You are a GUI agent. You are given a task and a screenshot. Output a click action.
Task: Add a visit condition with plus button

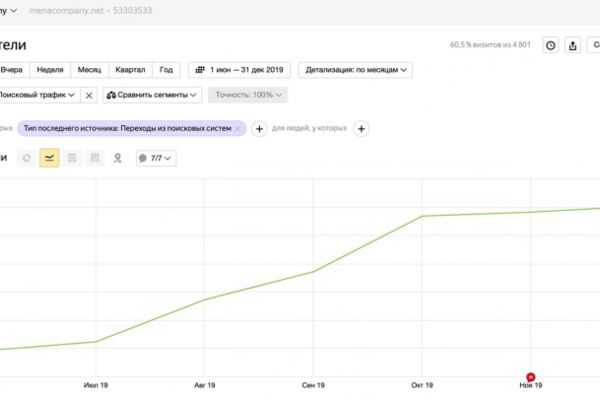tap(259, 129)
